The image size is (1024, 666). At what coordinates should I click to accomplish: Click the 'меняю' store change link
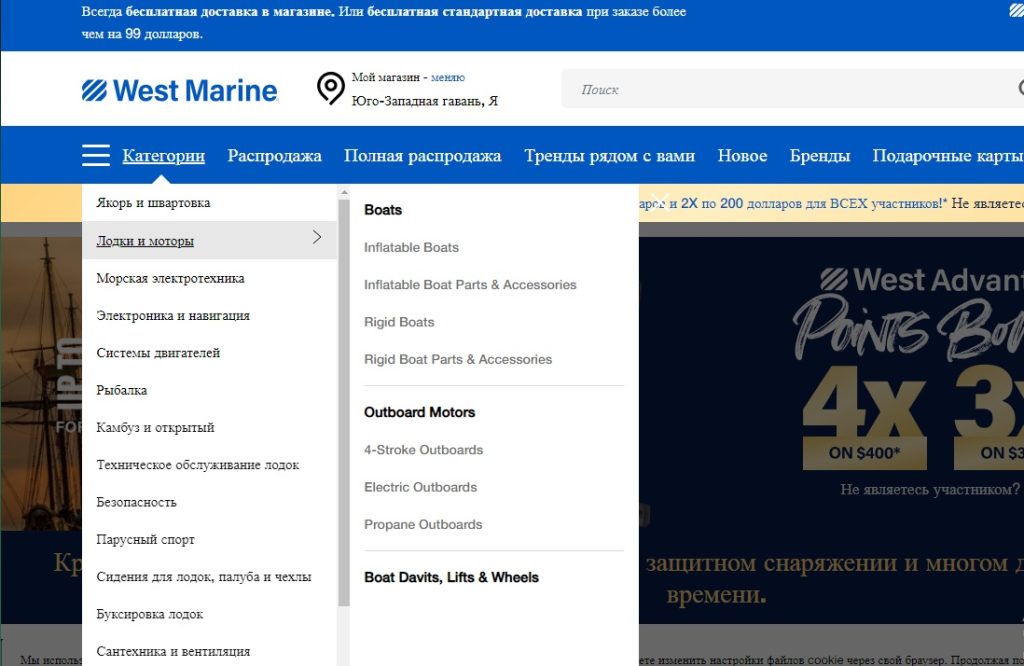click(447, 77)
